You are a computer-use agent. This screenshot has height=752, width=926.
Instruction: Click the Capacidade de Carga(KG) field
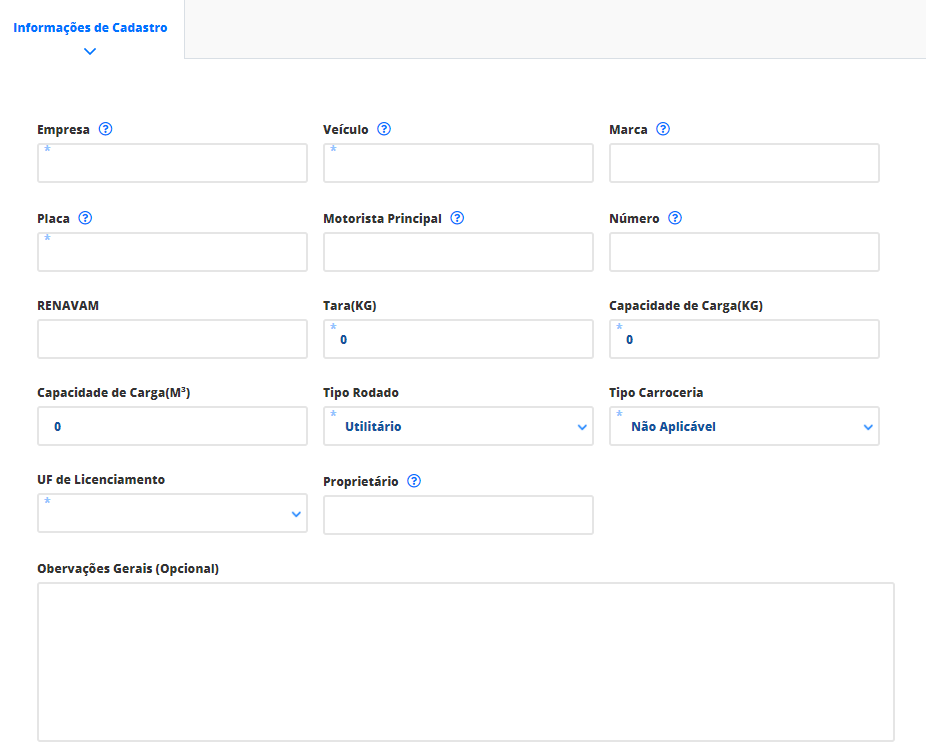[x=744, y=339]
